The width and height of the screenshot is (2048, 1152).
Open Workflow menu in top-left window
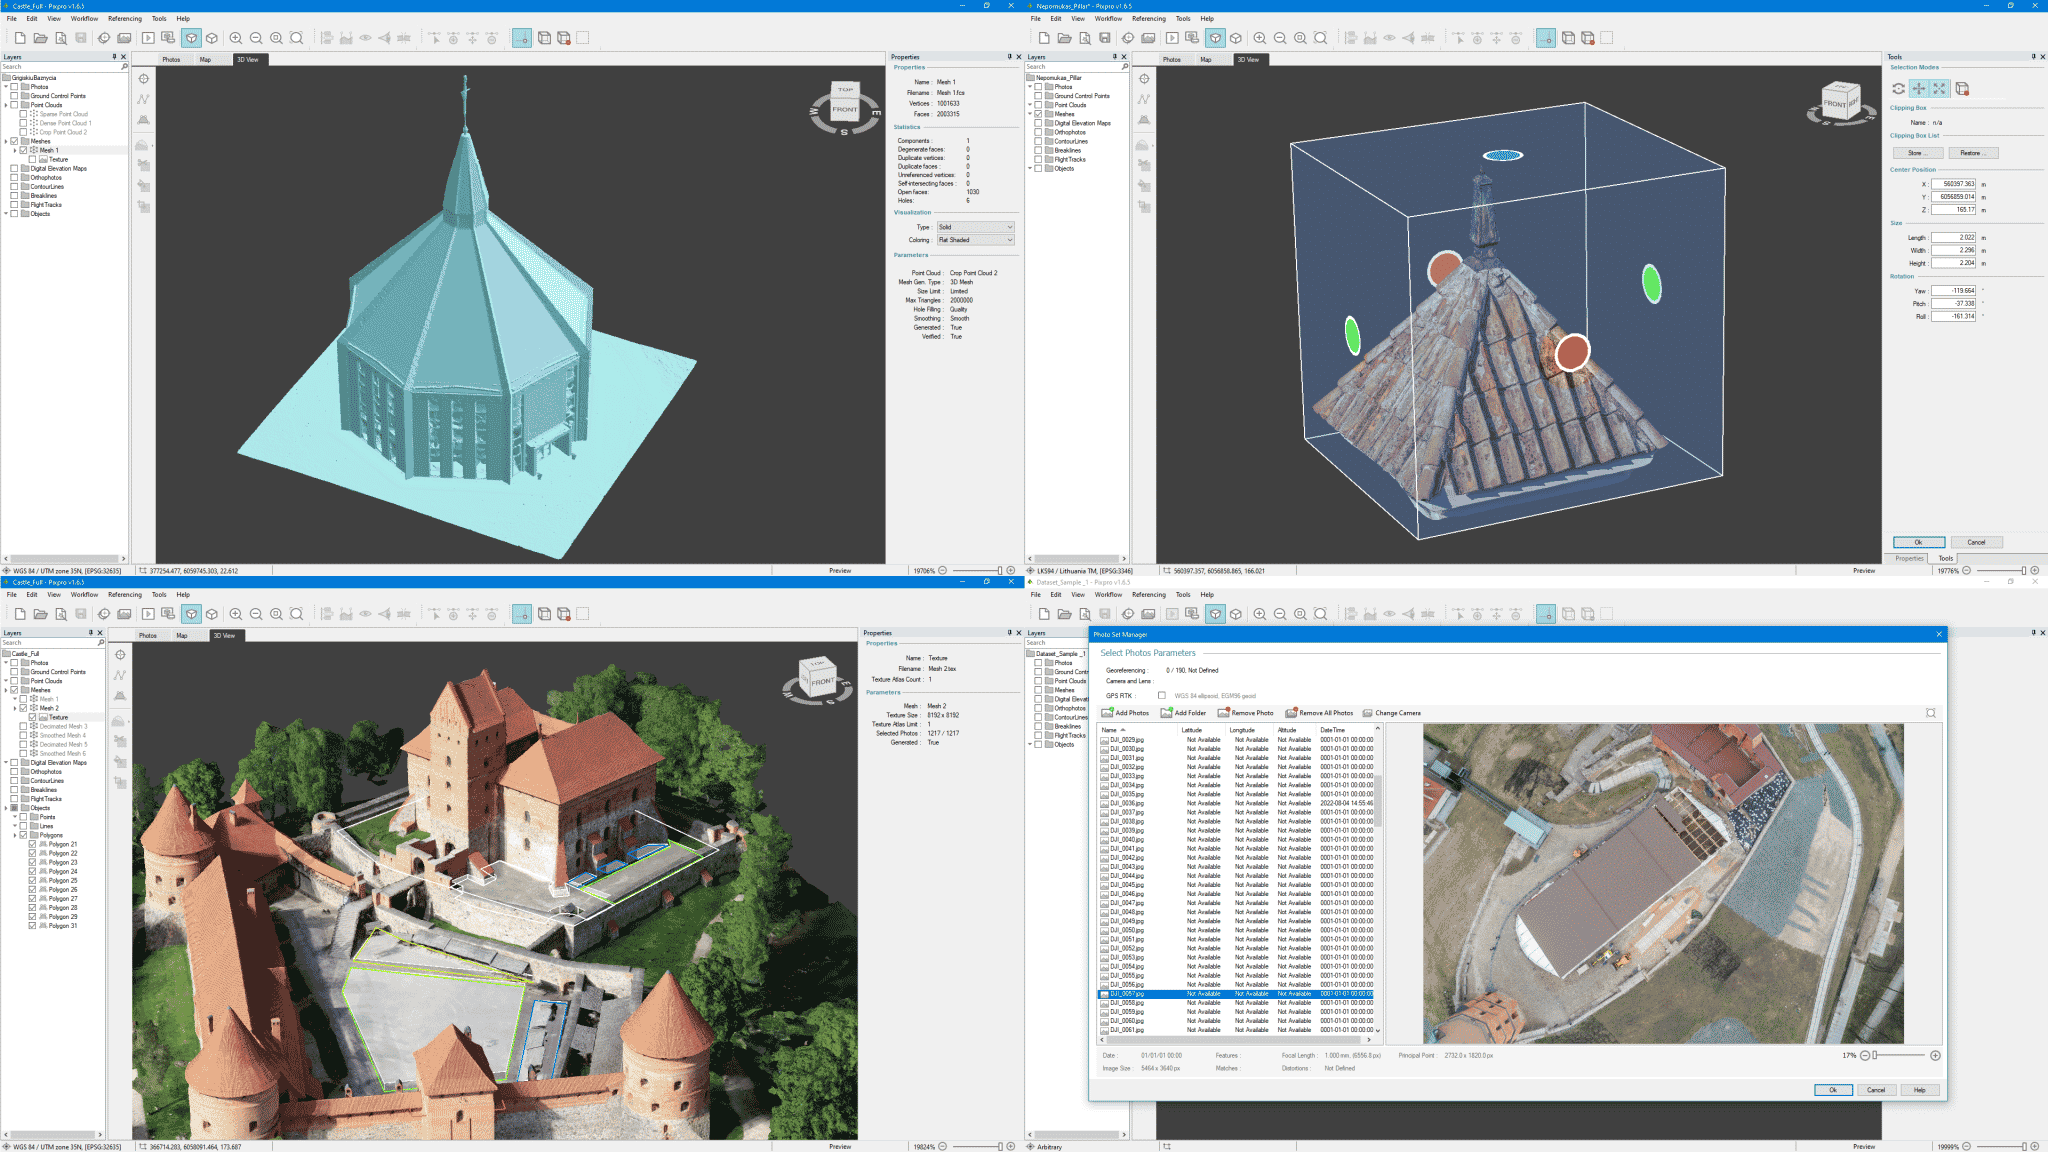84,18
